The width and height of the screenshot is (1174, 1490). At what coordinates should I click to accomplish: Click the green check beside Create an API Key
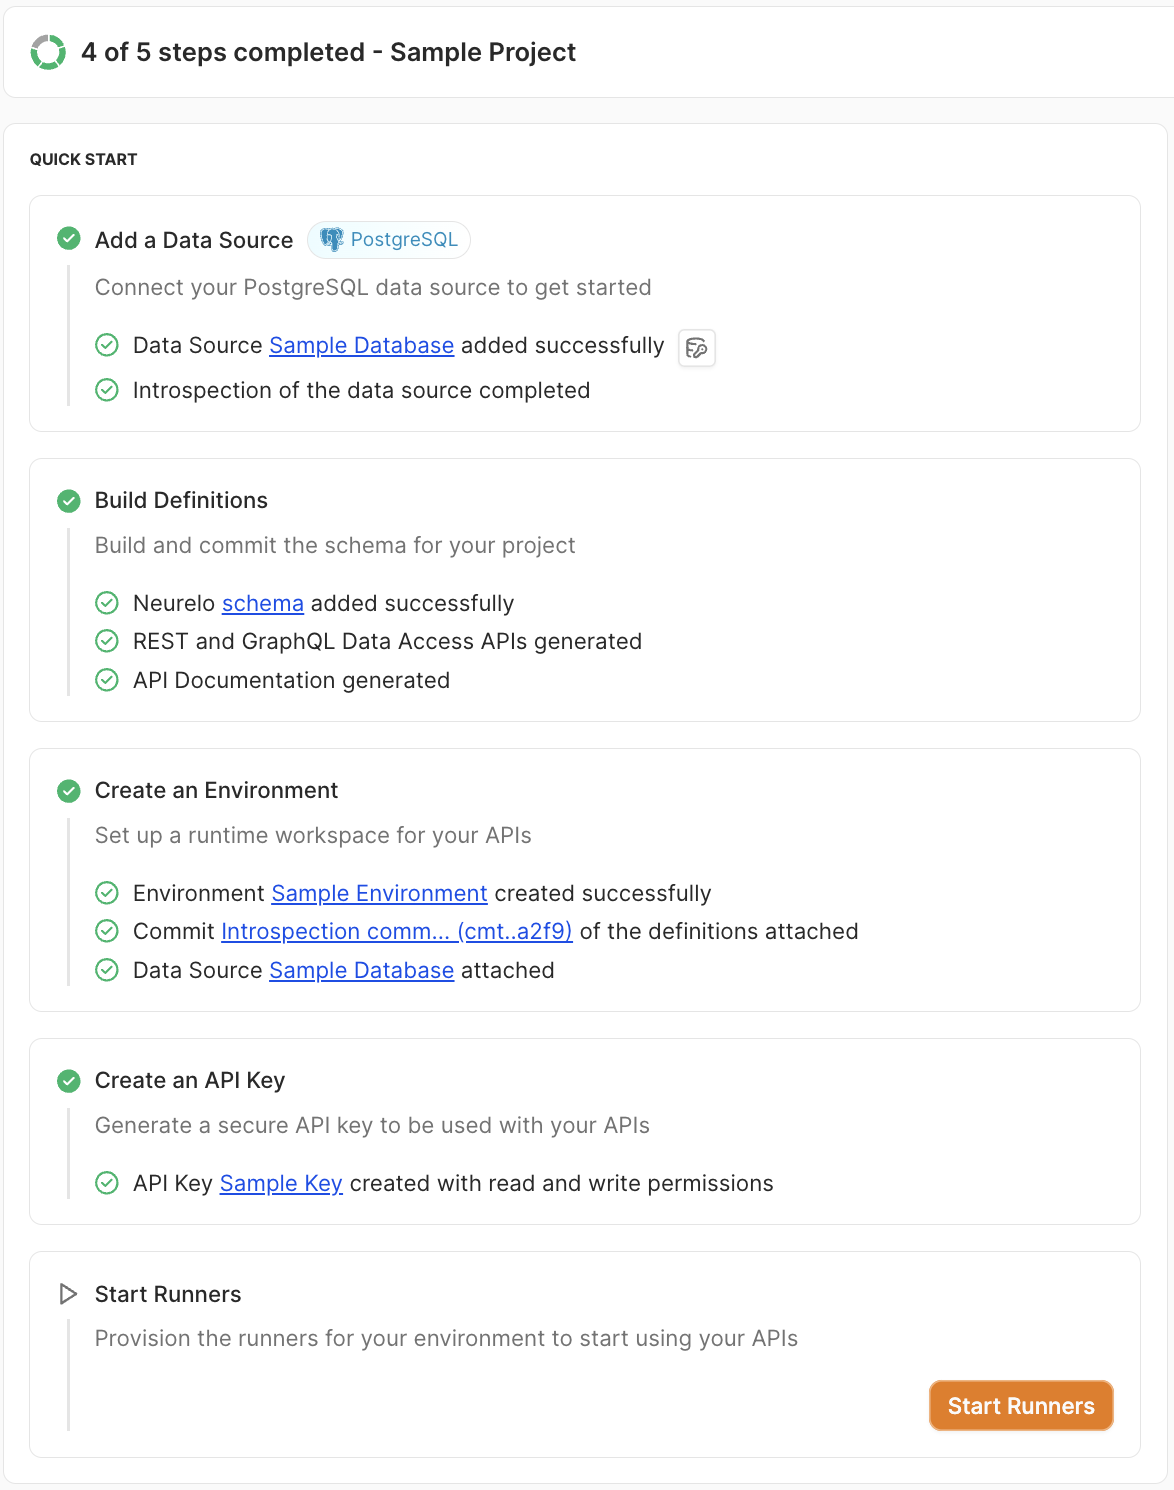point(69,1081)
